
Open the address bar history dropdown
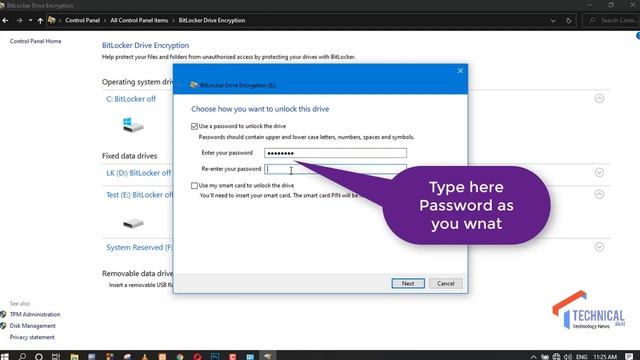coord(553,20)
